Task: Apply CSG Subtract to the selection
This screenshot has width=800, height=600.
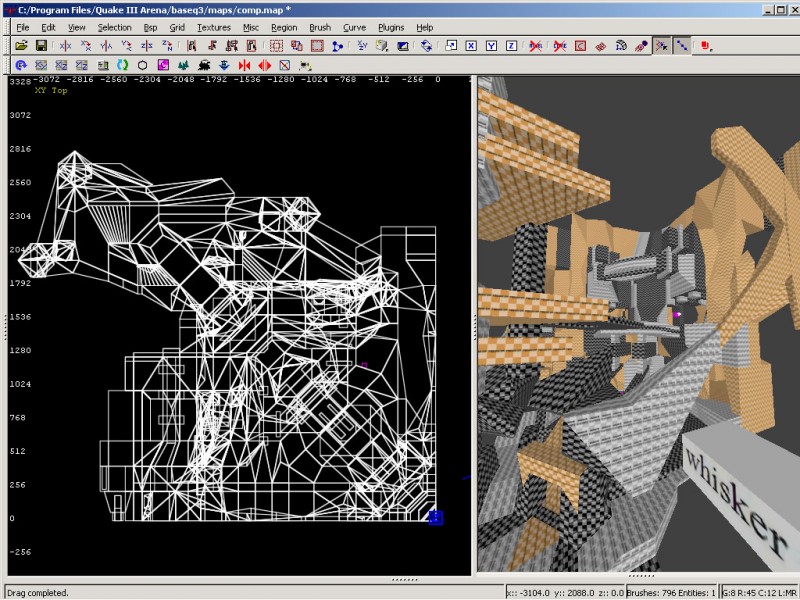Action: point(277,46)
